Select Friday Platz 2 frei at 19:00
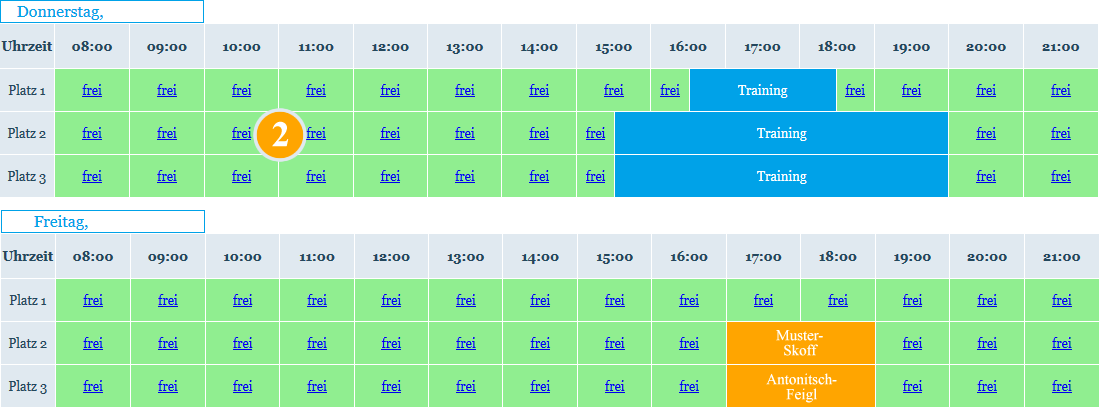The height and width of the screenshot is (407, 1099). click(912, 343)
